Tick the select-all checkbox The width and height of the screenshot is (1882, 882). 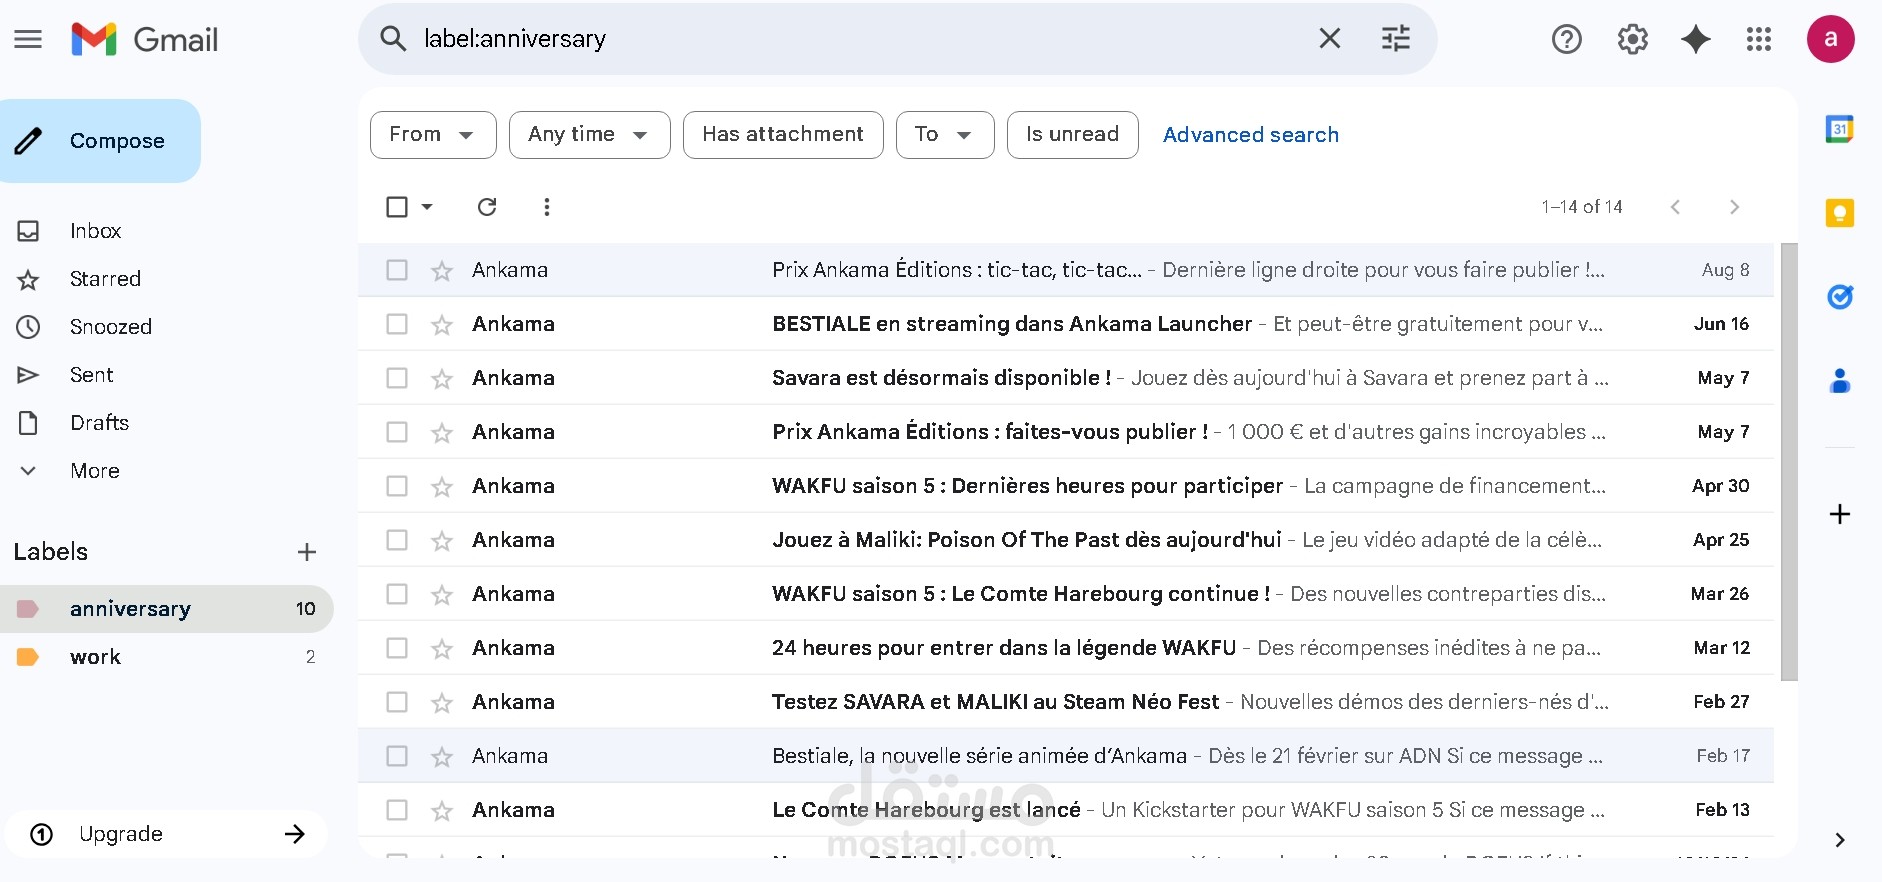[x=397, y=207]
